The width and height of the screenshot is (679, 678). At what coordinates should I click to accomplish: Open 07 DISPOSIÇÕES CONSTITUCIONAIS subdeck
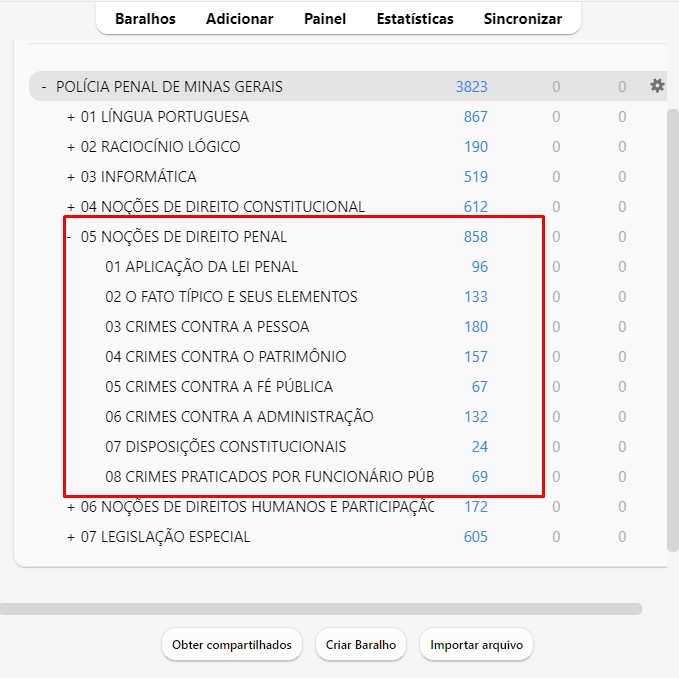point(226,447)
